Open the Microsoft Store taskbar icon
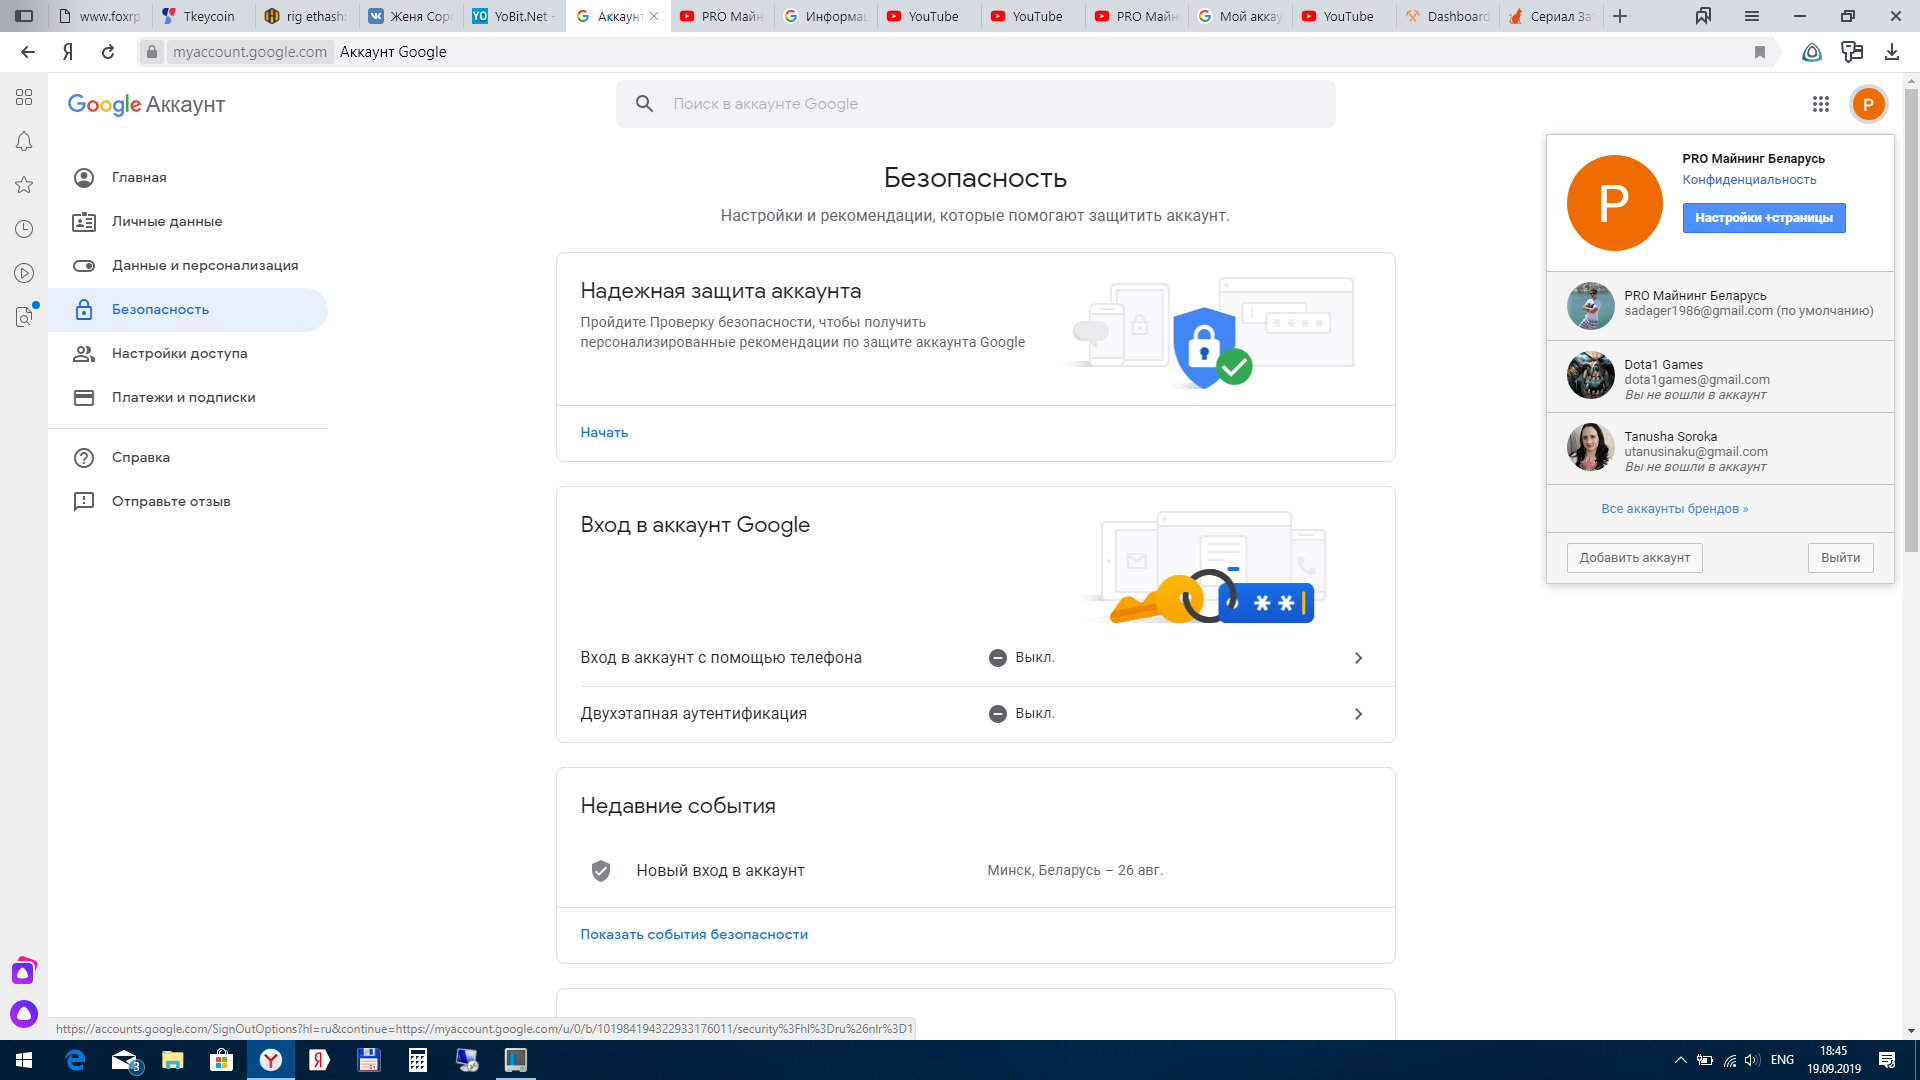The image size is (1920, 1080). coord(222,1060)
